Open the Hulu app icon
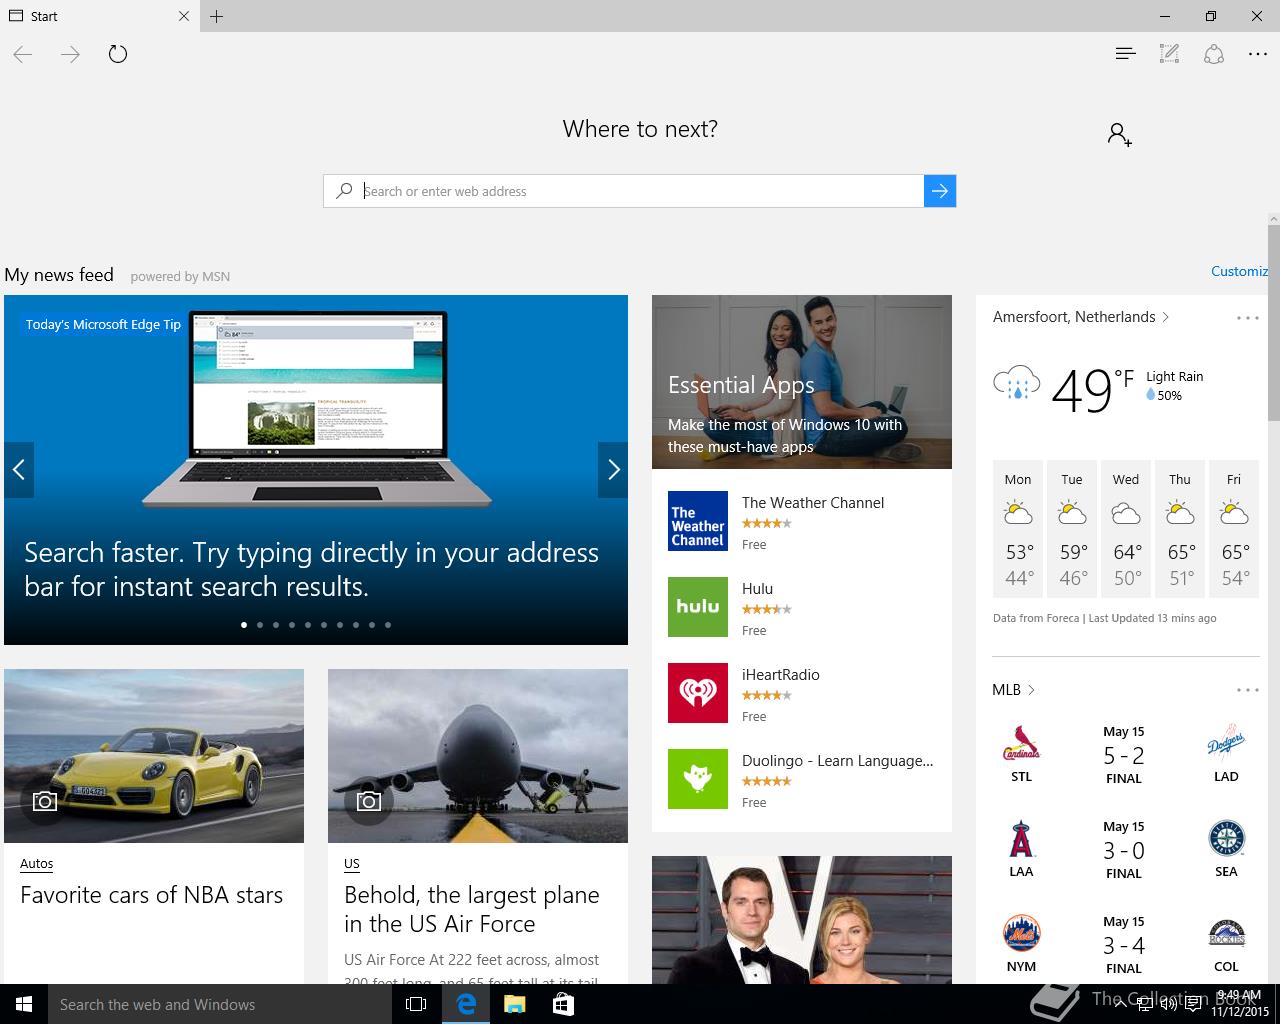 698,607
